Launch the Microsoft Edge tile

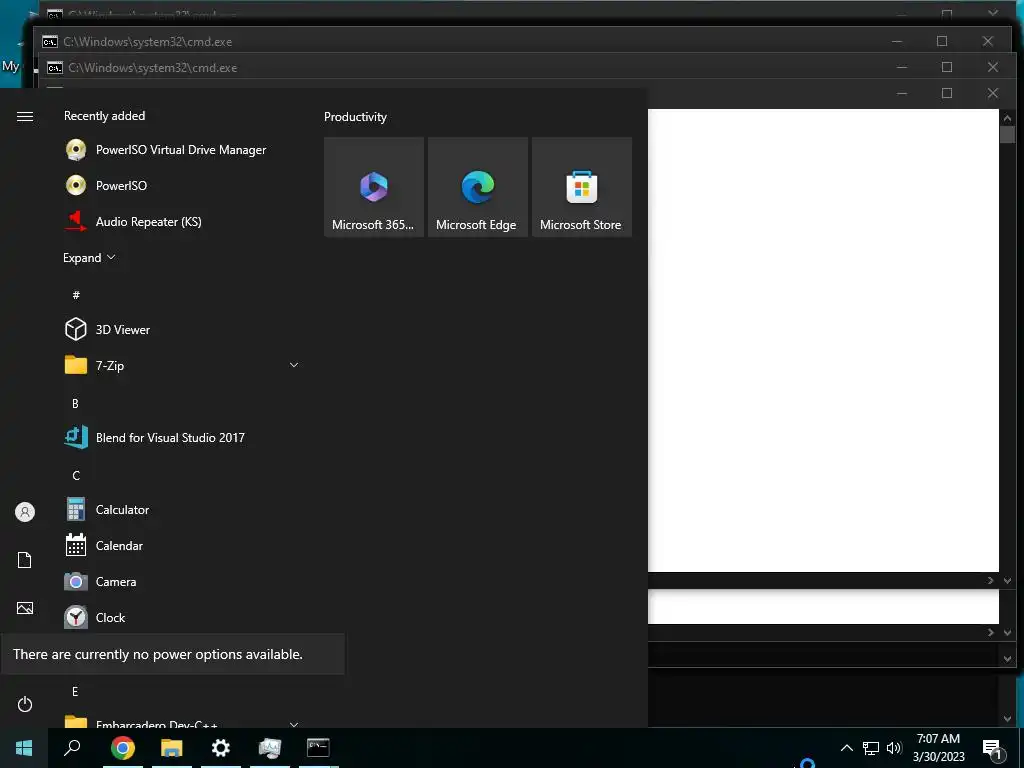click(x=477, y=187)
